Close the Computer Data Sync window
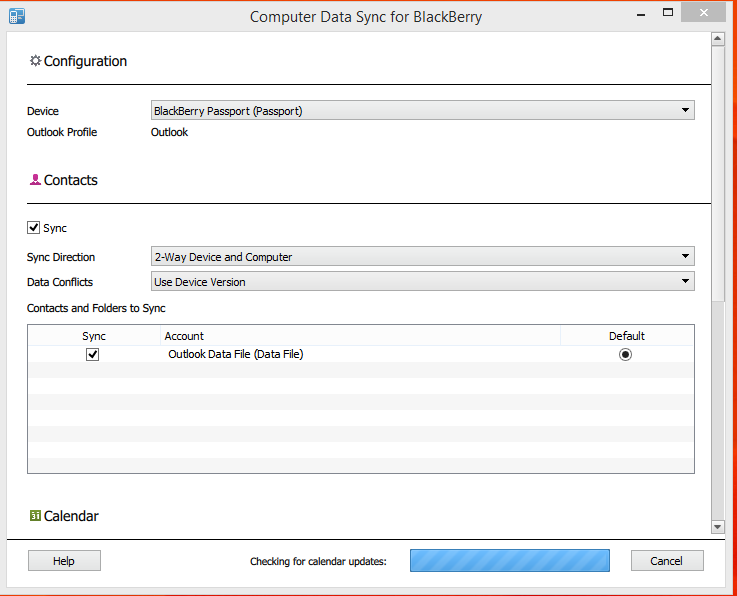 [x=704, y=13]
